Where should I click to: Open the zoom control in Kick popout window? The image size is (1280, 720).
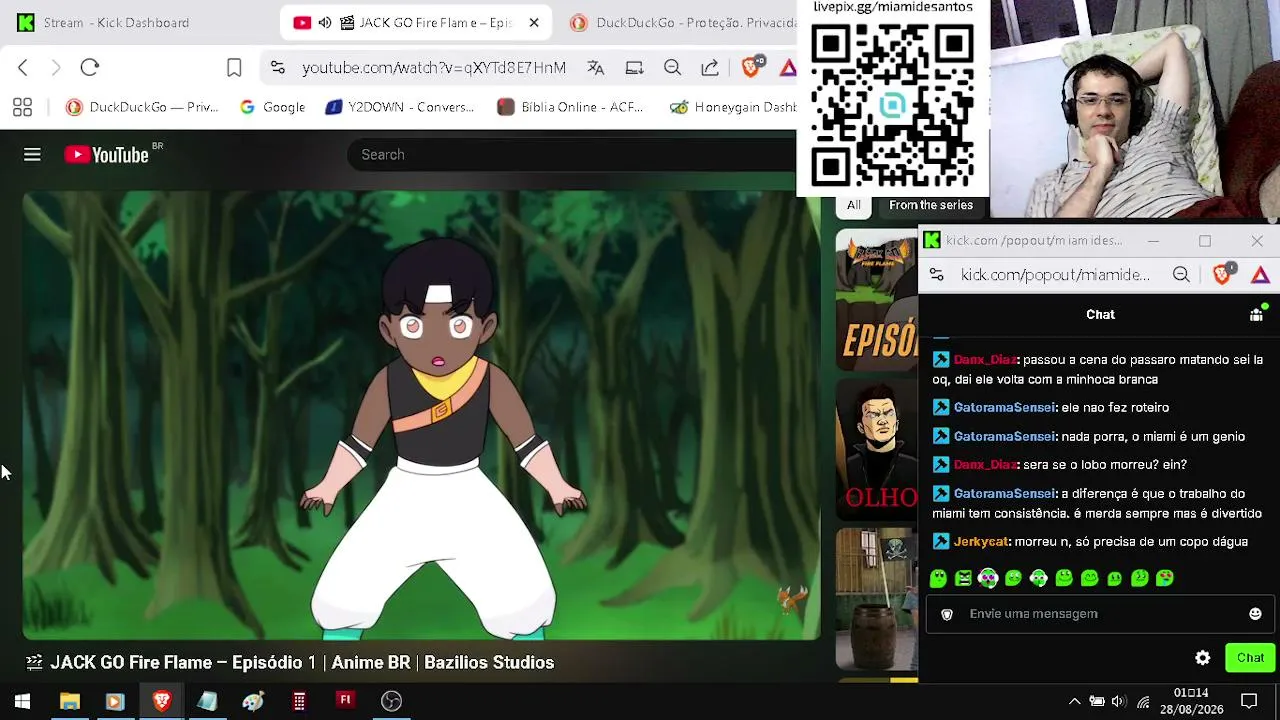click(x=1181, y=275)
